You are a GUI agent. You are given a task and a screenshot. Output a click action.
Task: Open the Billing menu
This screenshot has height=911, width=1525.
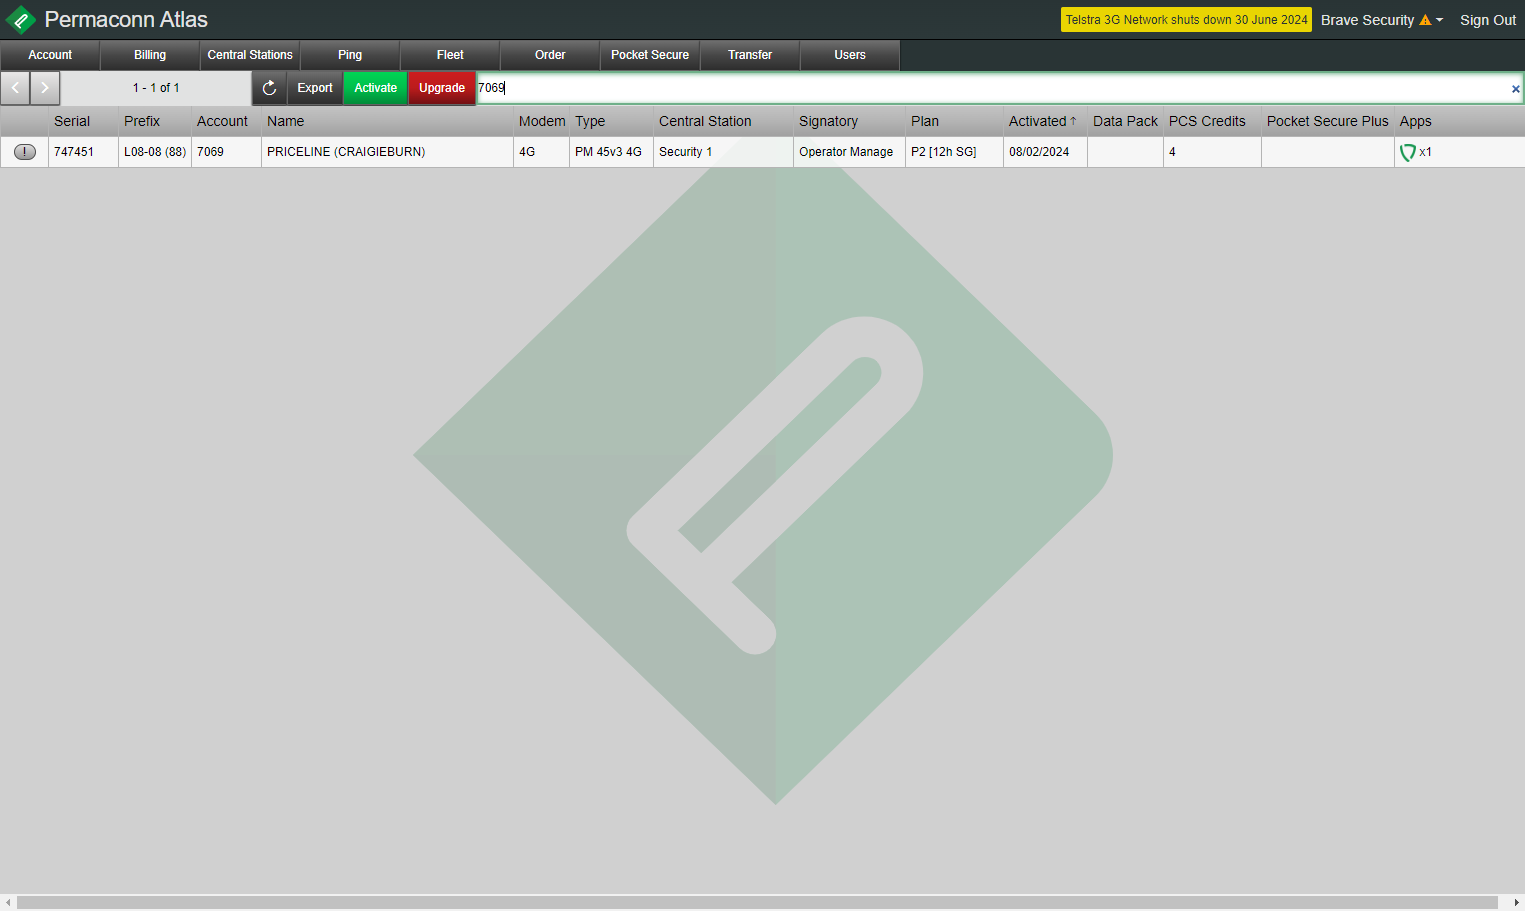150,55
